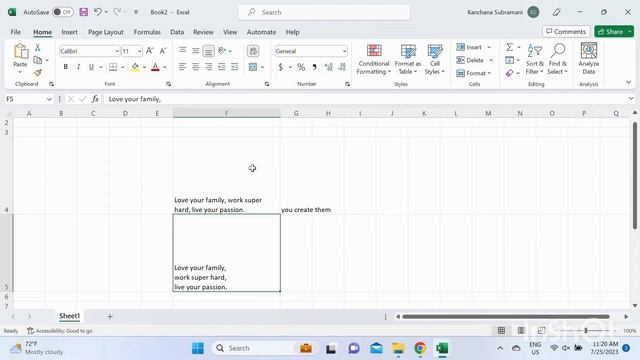Toggle the AutoSave switch
This screenshot has height=360, width=640.
62,12
